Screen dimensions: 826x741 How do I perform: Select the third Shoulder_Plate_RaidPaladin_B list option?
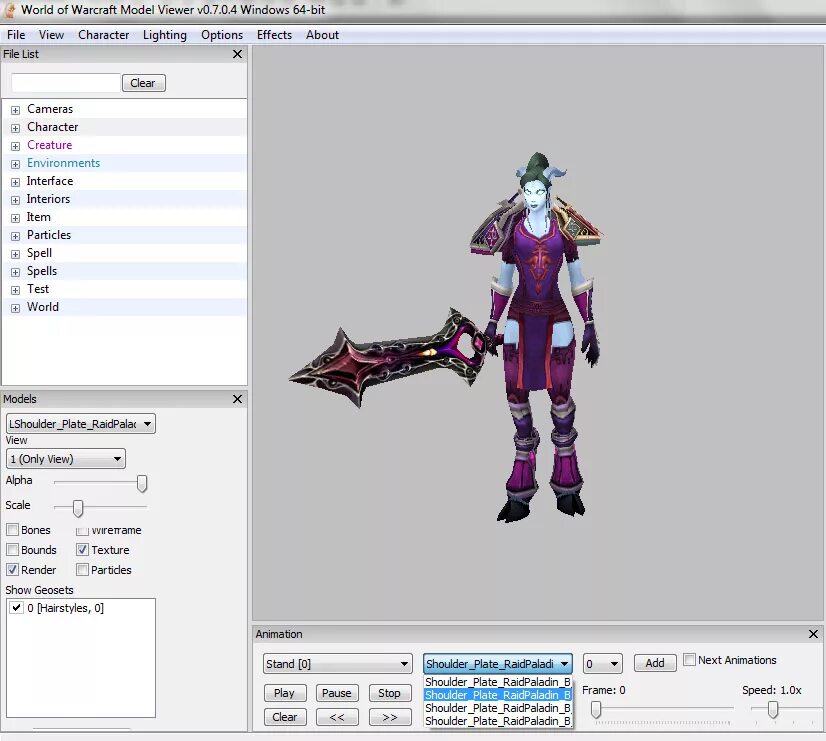[x=498, y=708]
